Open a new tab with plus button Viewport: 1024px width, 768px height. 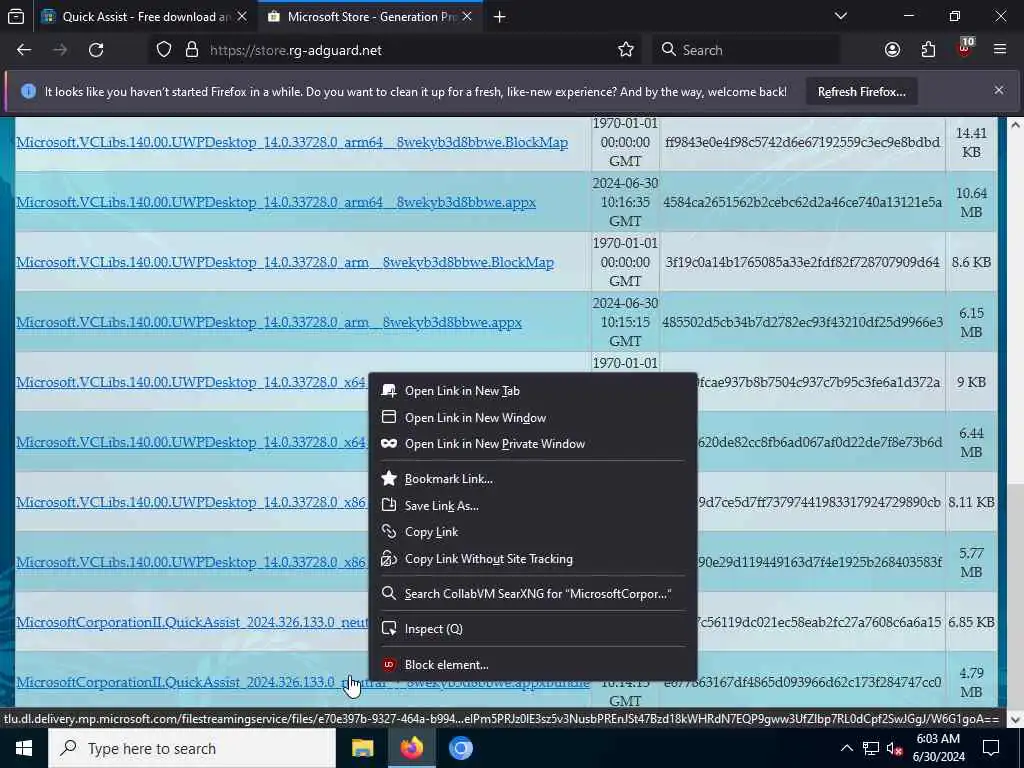coord(500,17)
